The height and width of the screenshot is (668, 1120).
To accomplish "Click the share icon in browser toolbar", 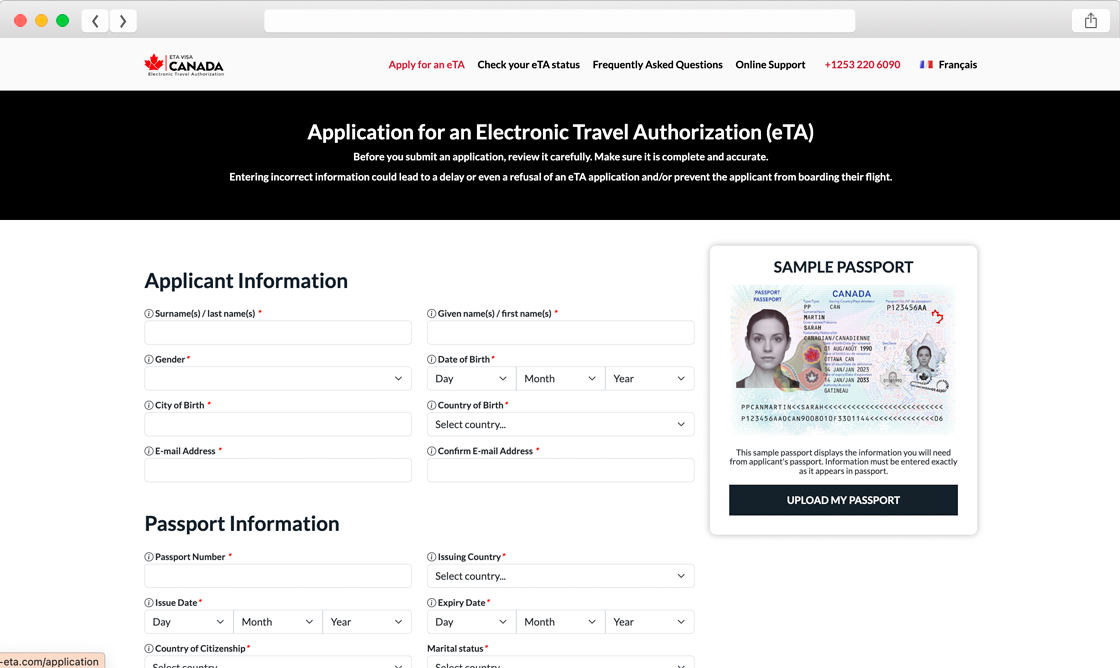I will 1090,21.
